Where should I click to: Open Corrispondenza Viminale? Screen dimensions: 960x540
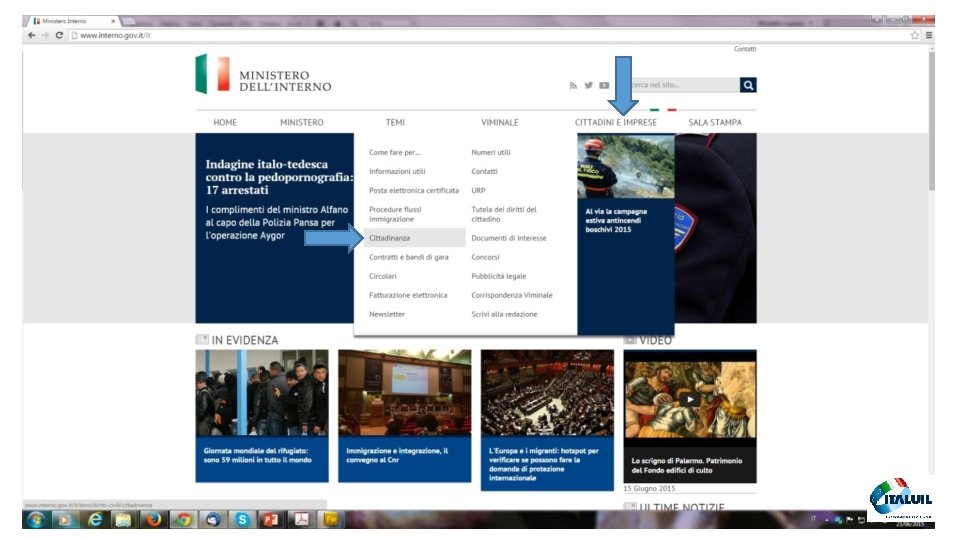tap(512, 295)
